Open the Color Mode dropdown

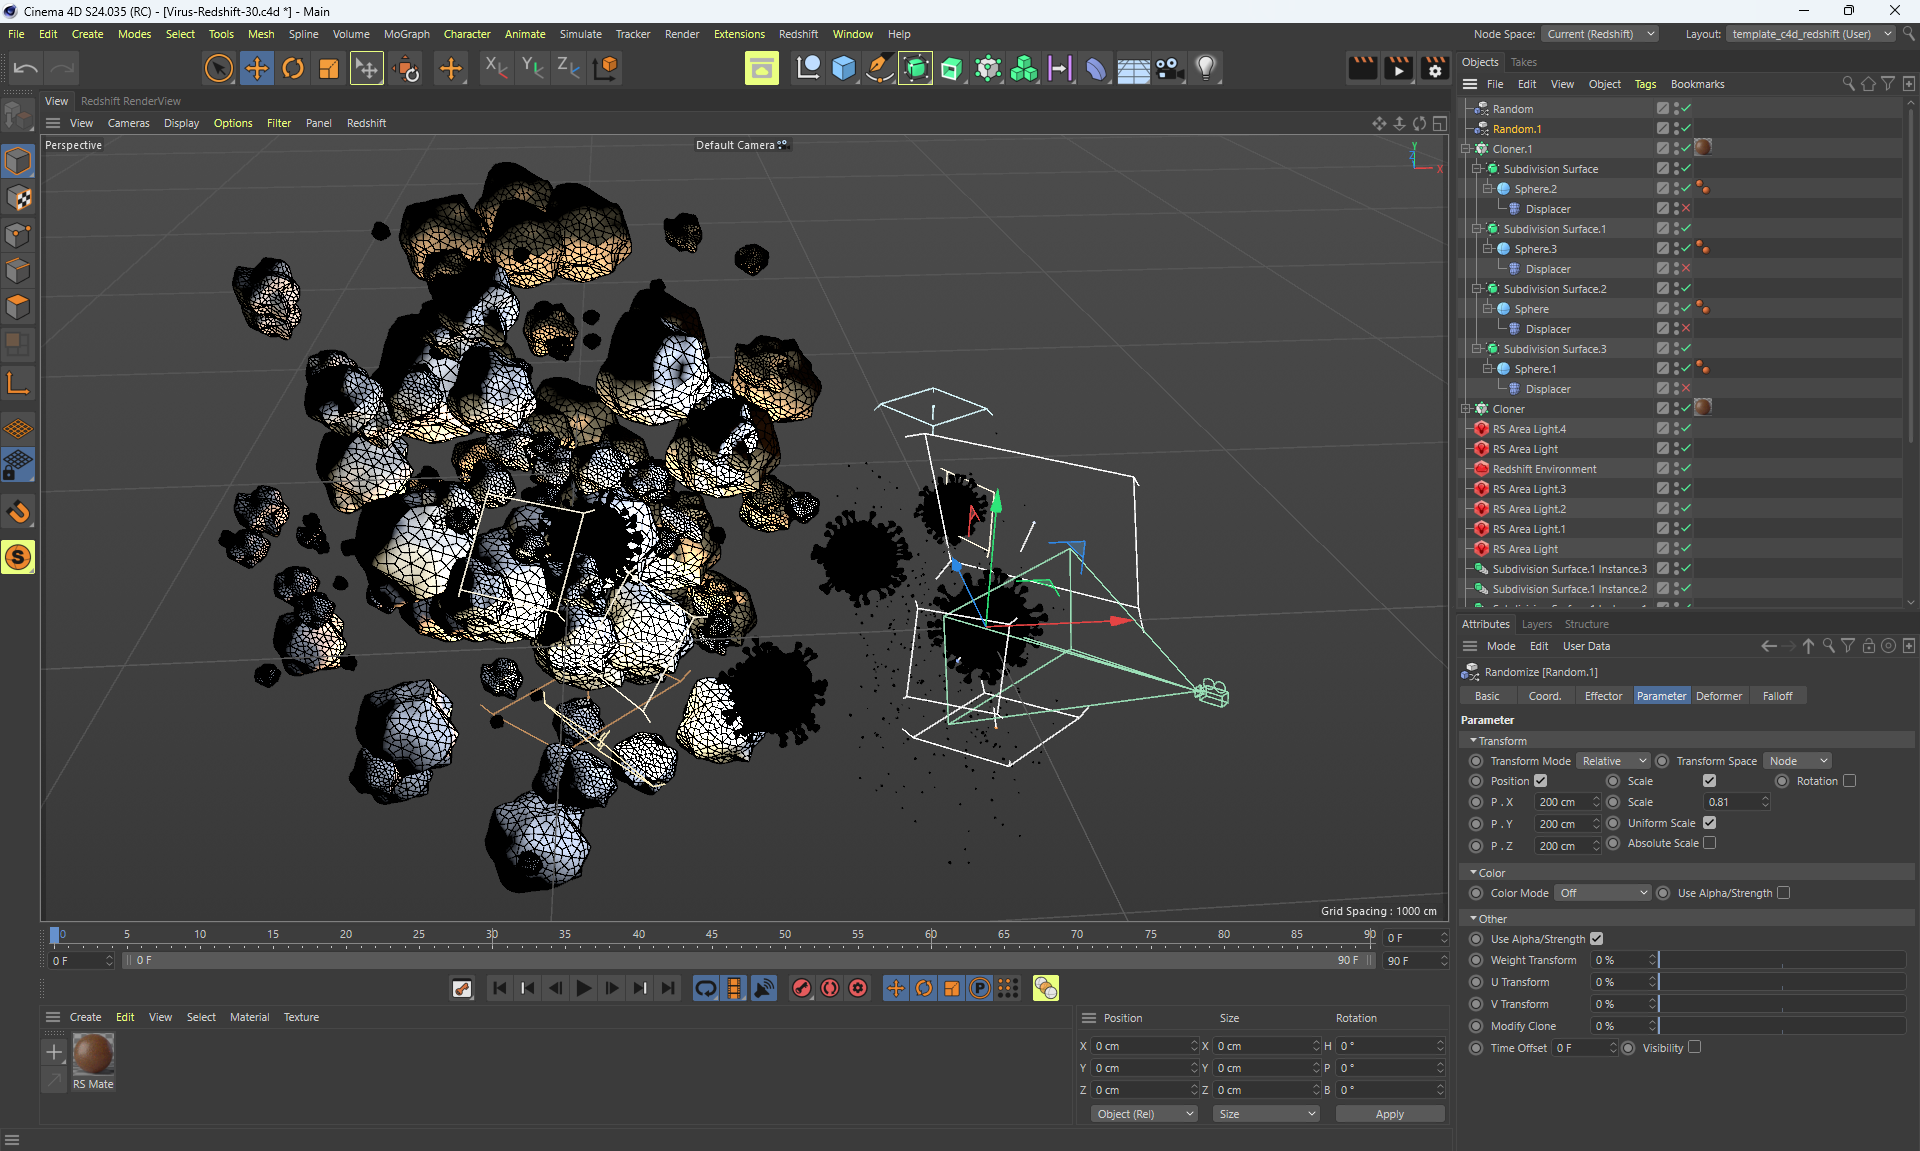coord(1603,893)
